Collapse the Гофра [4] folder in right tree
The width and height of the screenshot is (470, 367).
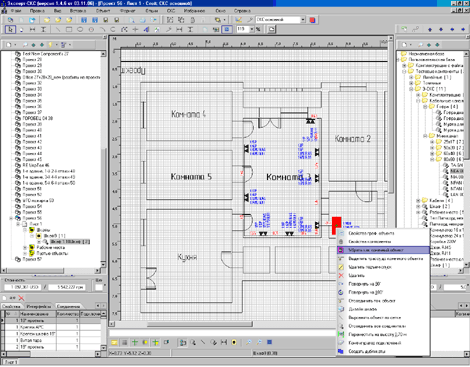(425, 107)
